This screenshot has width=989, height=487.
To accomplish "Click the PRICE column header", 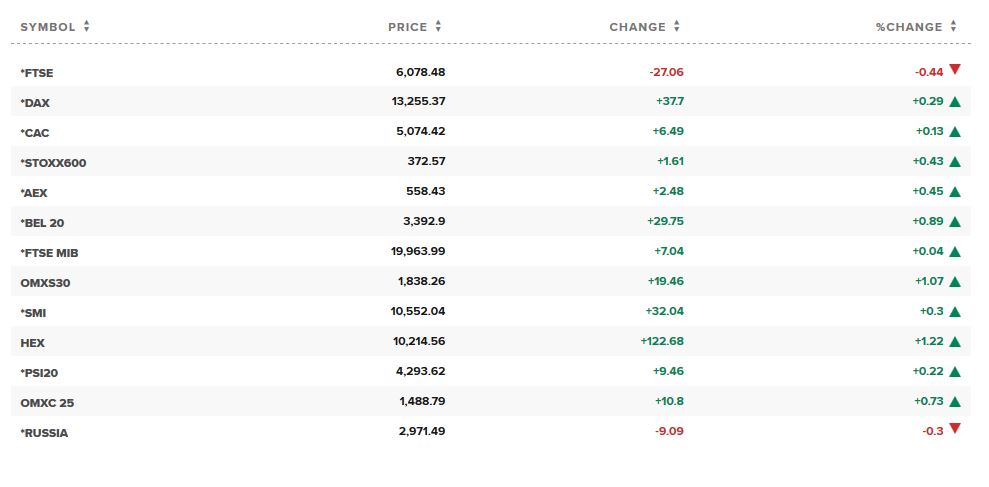I will click(407, 27).
